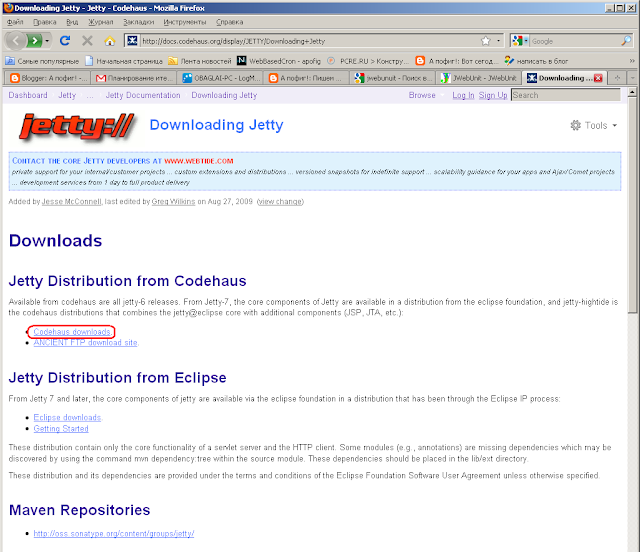The width and height of the screenshot is (640, 552).
Task: Switch to the jwebunit - Поиск tab
Action: pyautogui.click(x=393, y=78)
